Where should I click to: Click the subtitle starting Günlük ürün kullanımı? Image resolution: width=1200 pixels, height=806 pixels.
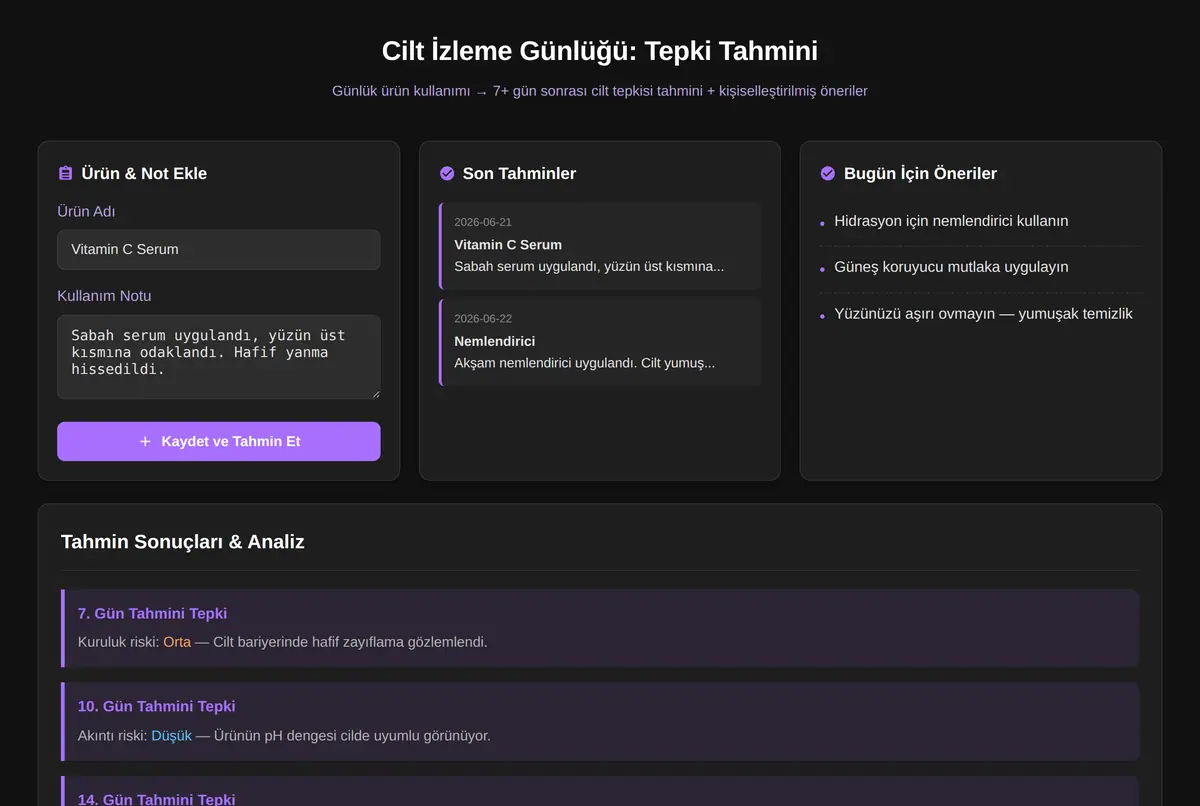pyautogui.click(x=600, y=91)
